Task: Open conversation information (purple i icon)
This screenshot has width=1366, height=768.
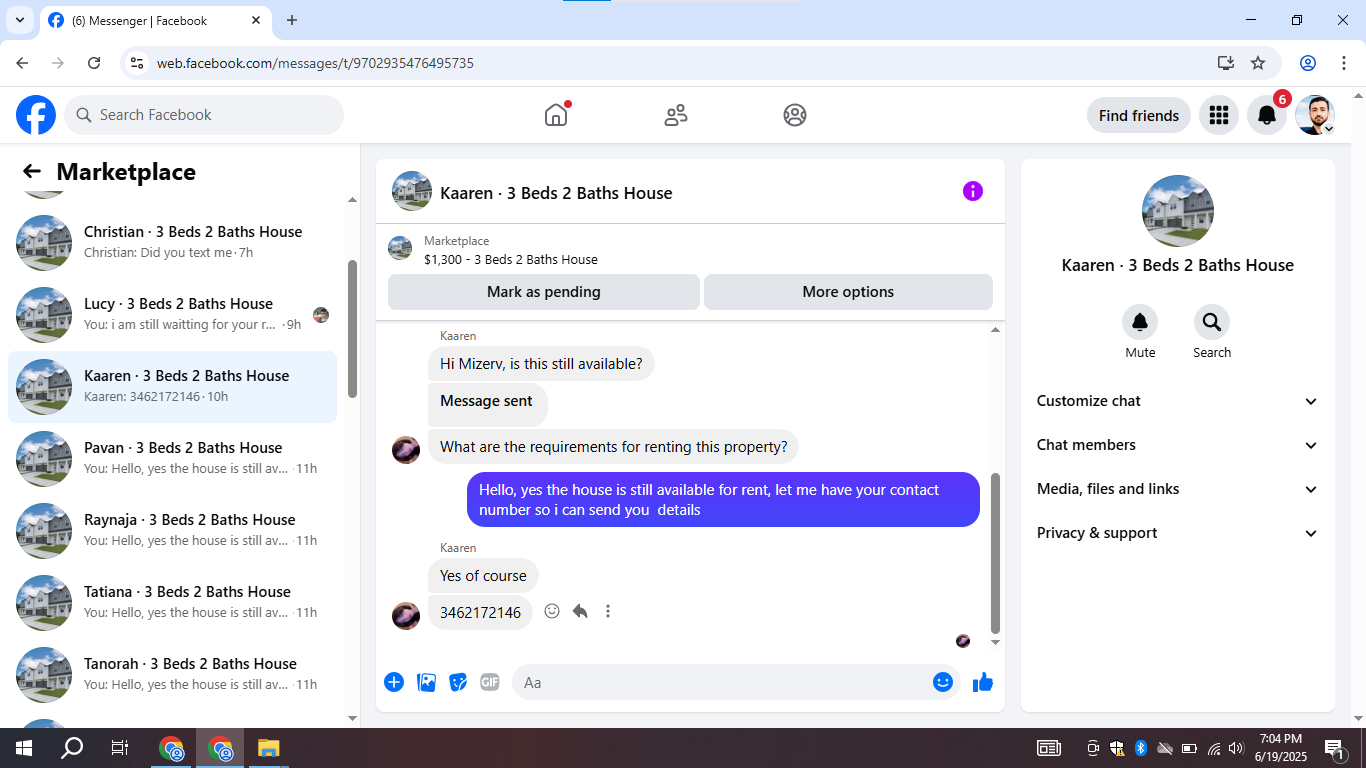Action: [x=973, y=191]
